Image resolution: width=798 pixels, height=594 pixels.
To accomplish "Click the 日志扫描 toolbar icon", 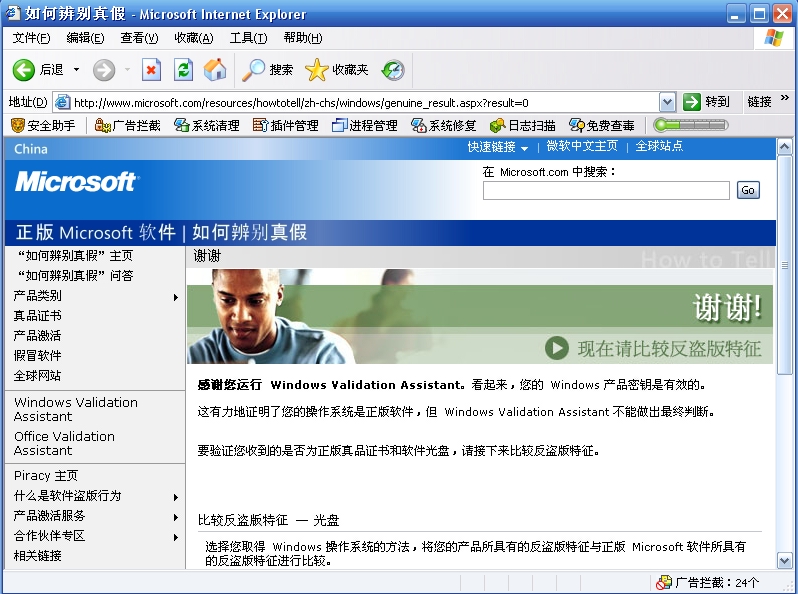I will 497,125.
